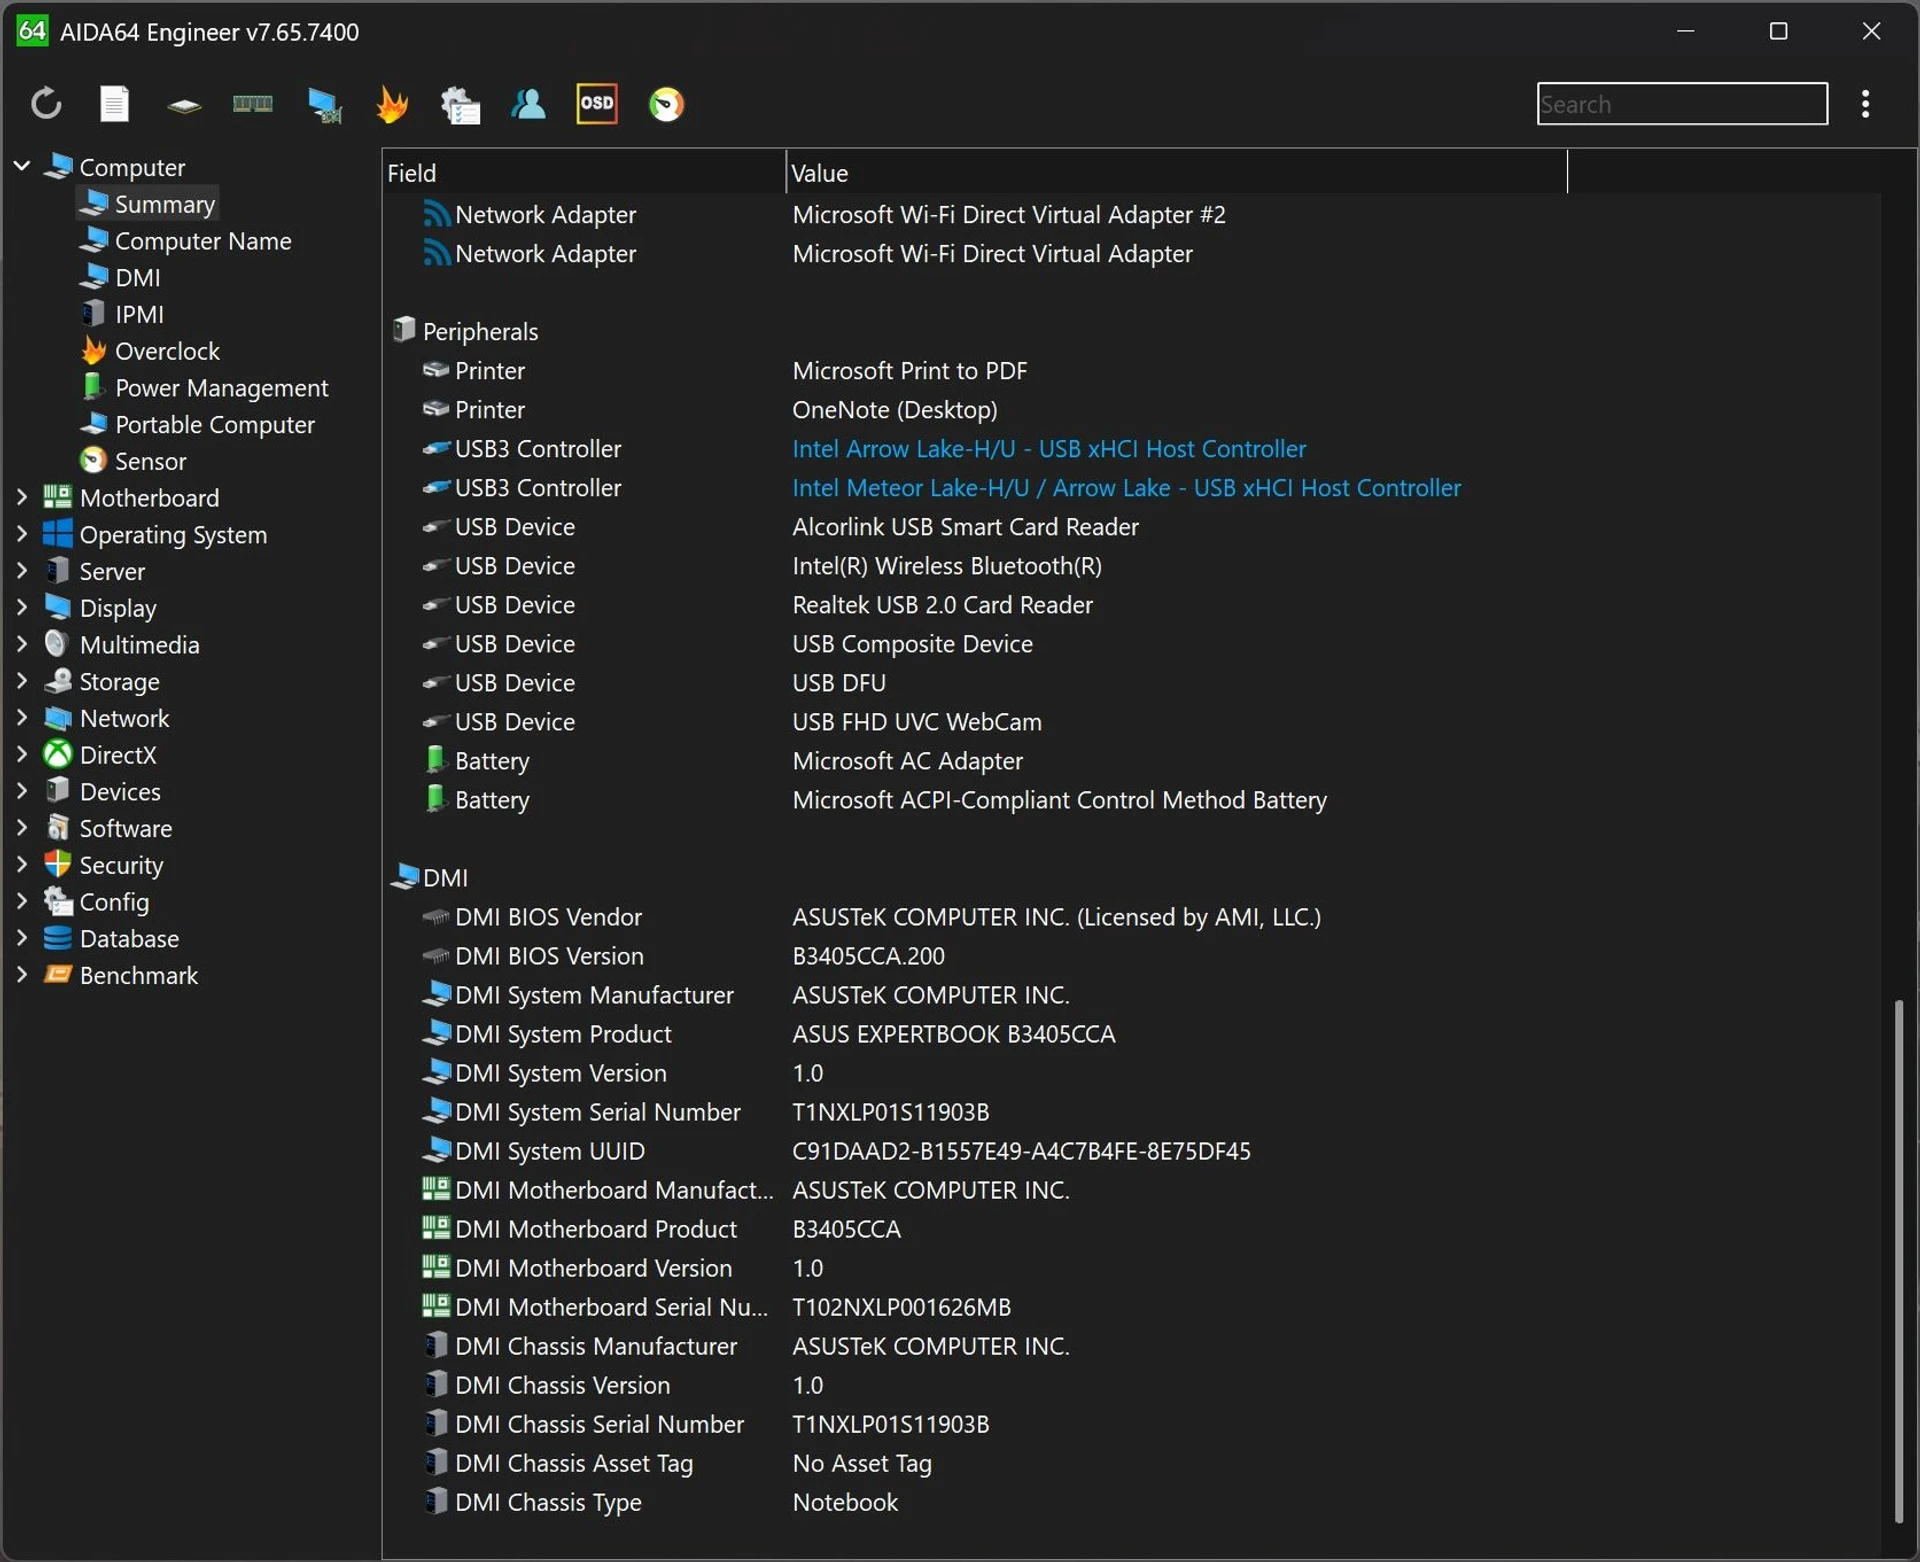Viewport: 1920px width, 1562px height.
Task: Select the Security tree item
Action: coord(104,865)
